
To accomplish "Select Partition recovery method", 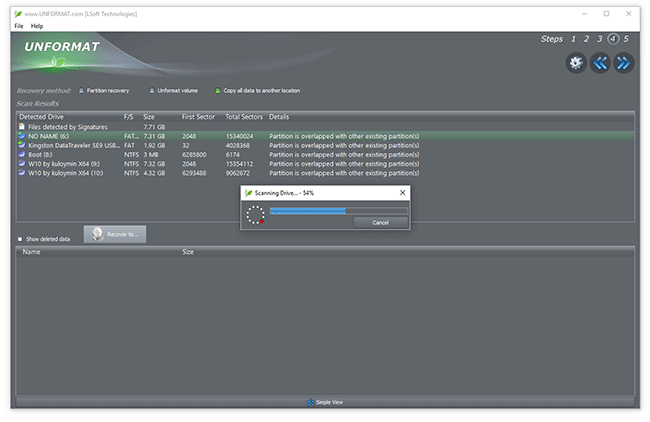I will coord(104,90).
